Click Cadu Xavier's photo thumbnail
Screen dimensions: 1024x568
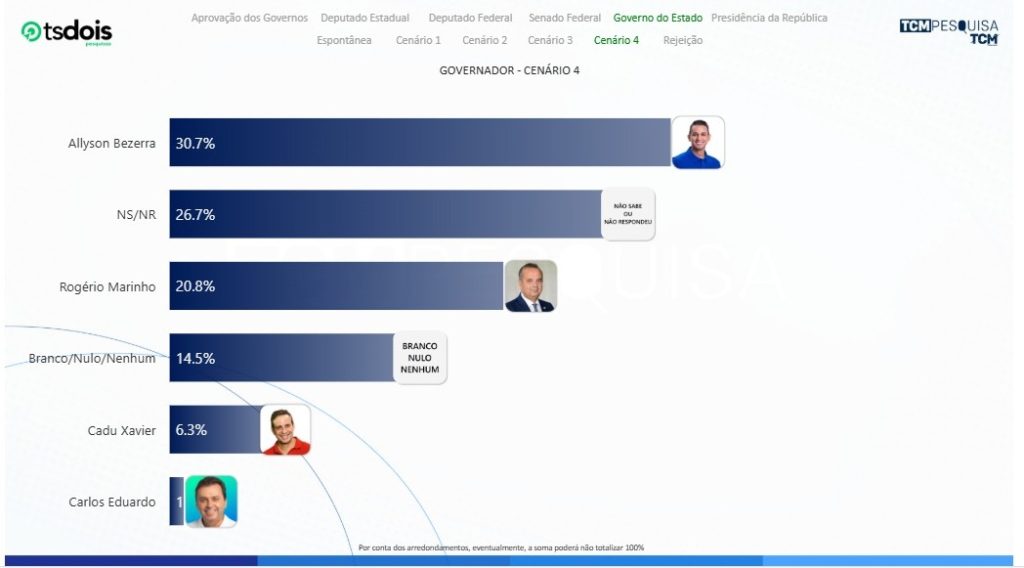point(285,430)
